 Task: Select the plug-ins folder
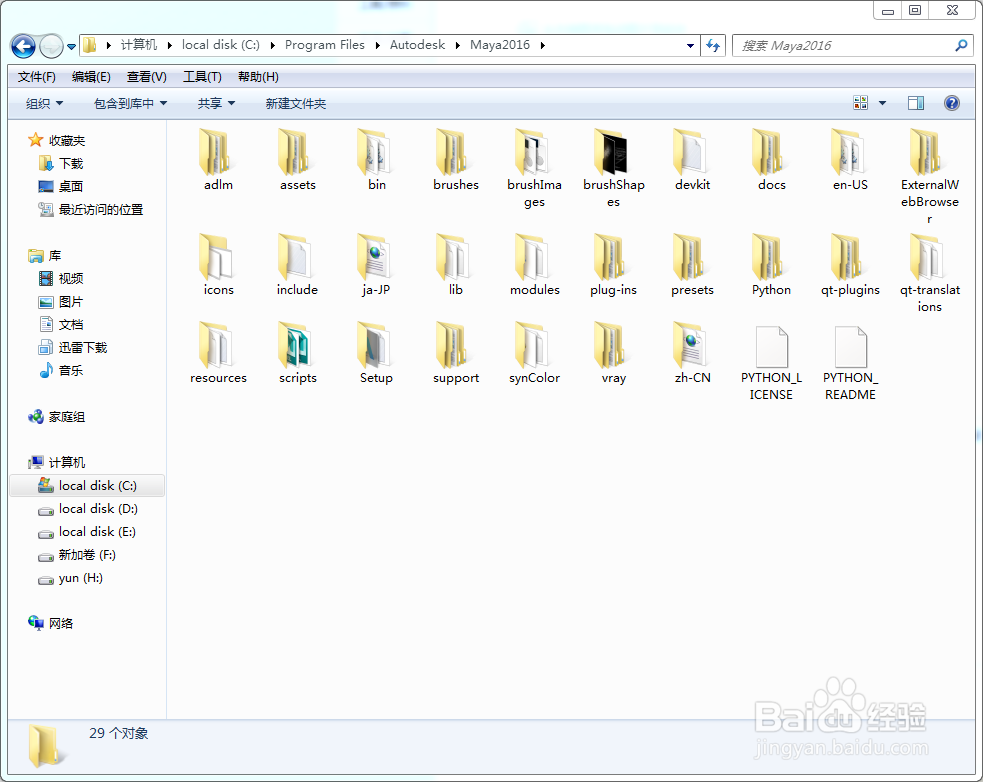point(613,265)
